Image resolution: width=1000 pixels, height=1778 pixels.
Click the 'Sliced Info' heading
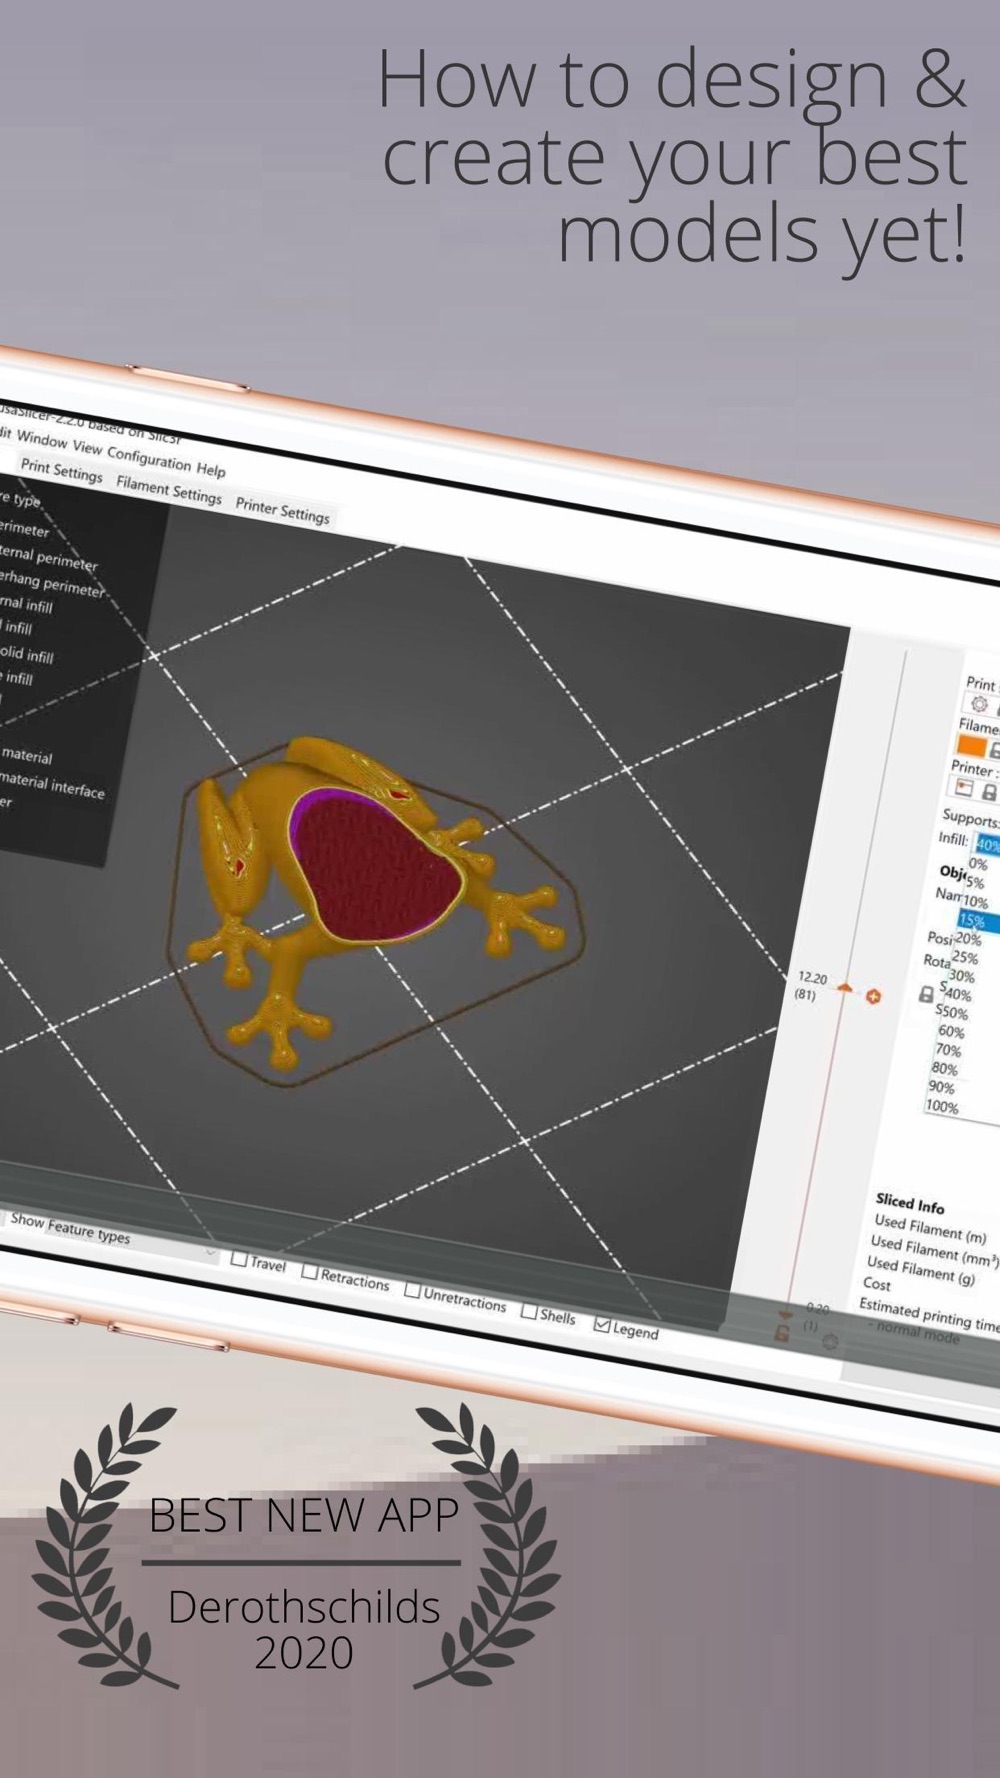[x=909, y=1203]
